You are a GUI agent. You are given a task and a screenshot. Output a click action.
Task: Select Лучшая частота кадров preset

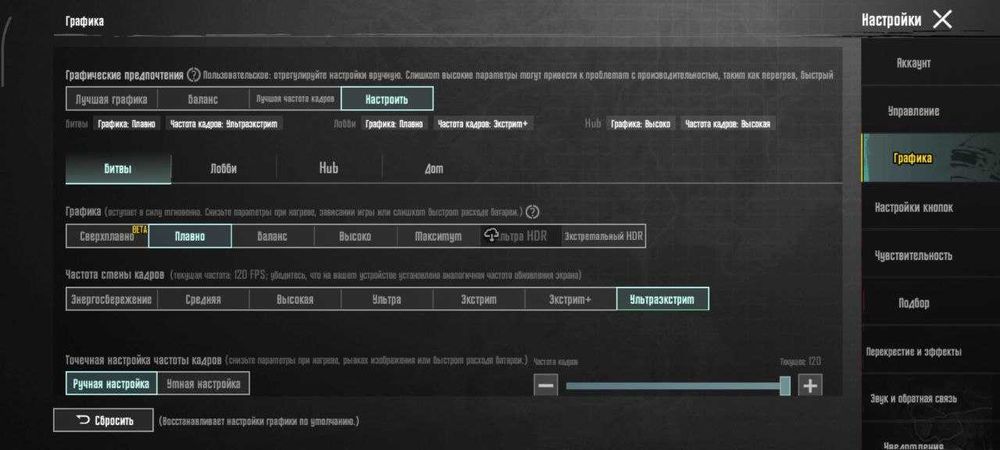(295, 99)
